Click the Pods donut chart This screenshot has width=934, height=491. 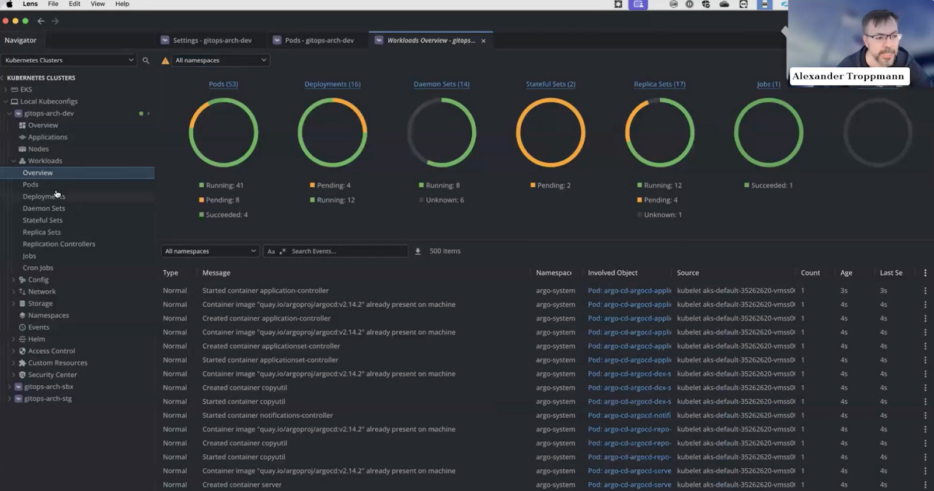(223, 132)
